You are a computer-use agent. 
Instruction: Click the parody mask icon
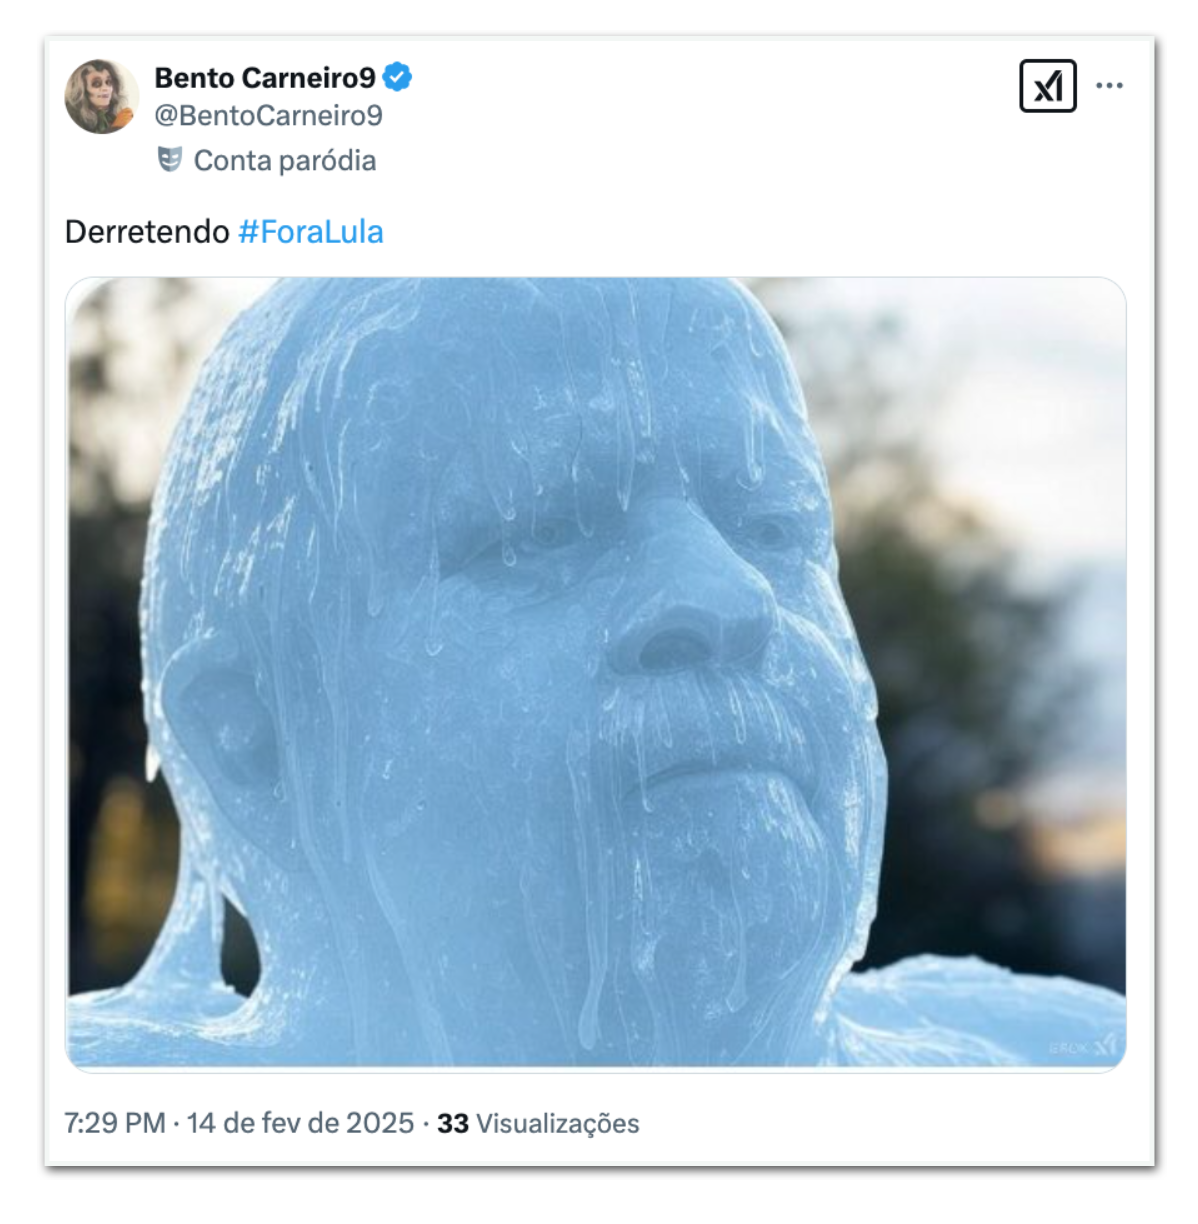click(x=170, y=160)
